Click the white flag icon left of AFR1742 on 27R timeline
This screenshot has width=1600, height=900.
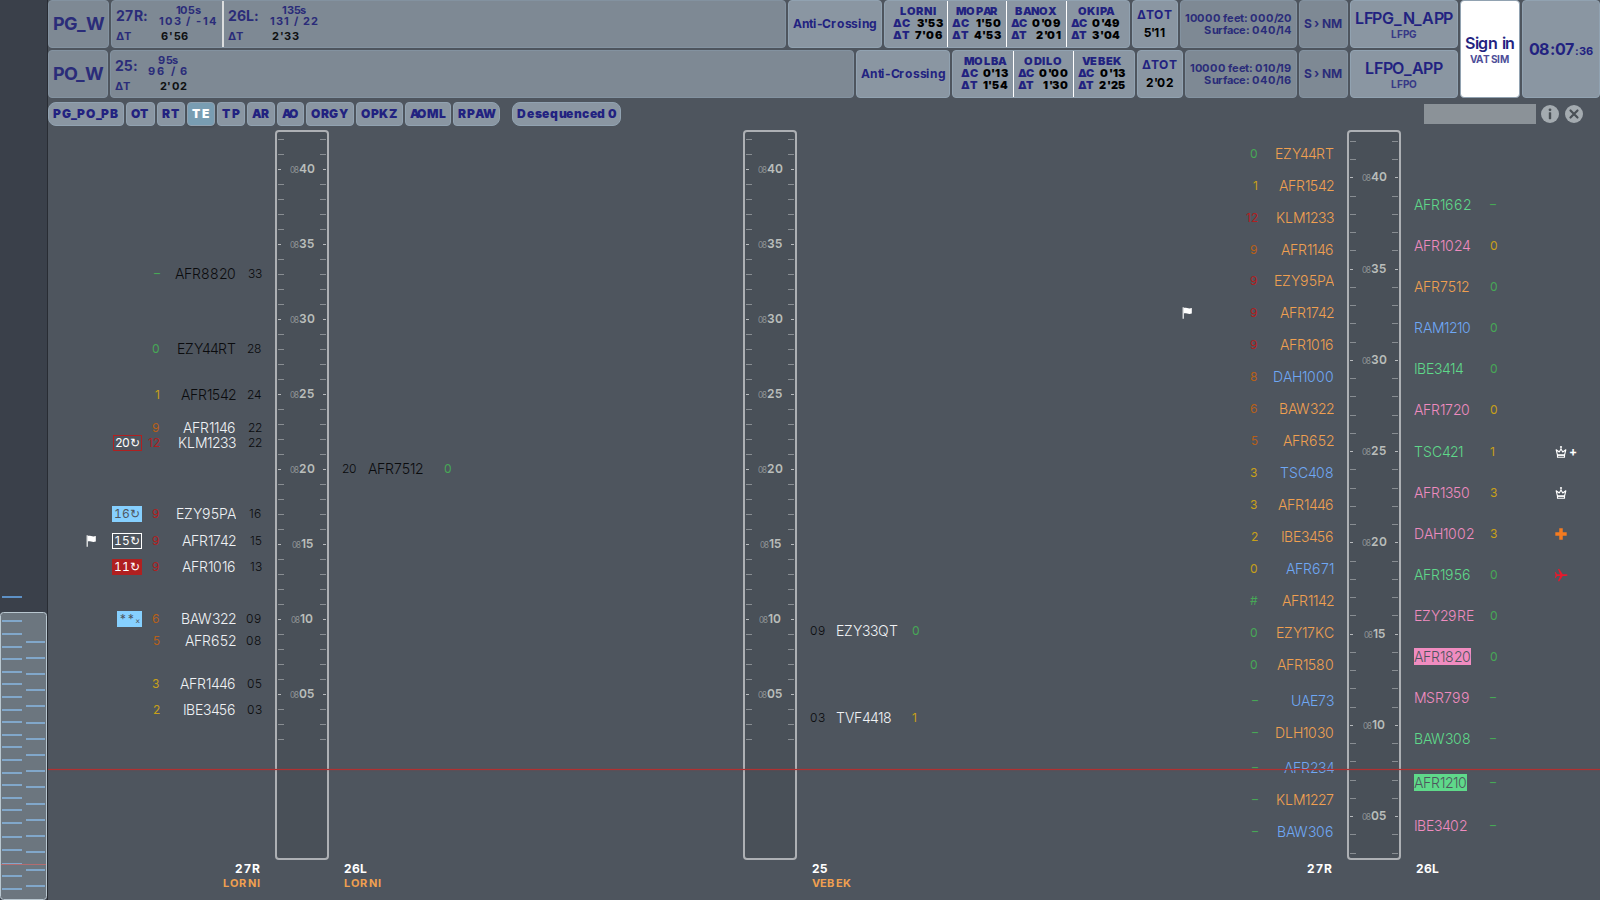(91, 541)
